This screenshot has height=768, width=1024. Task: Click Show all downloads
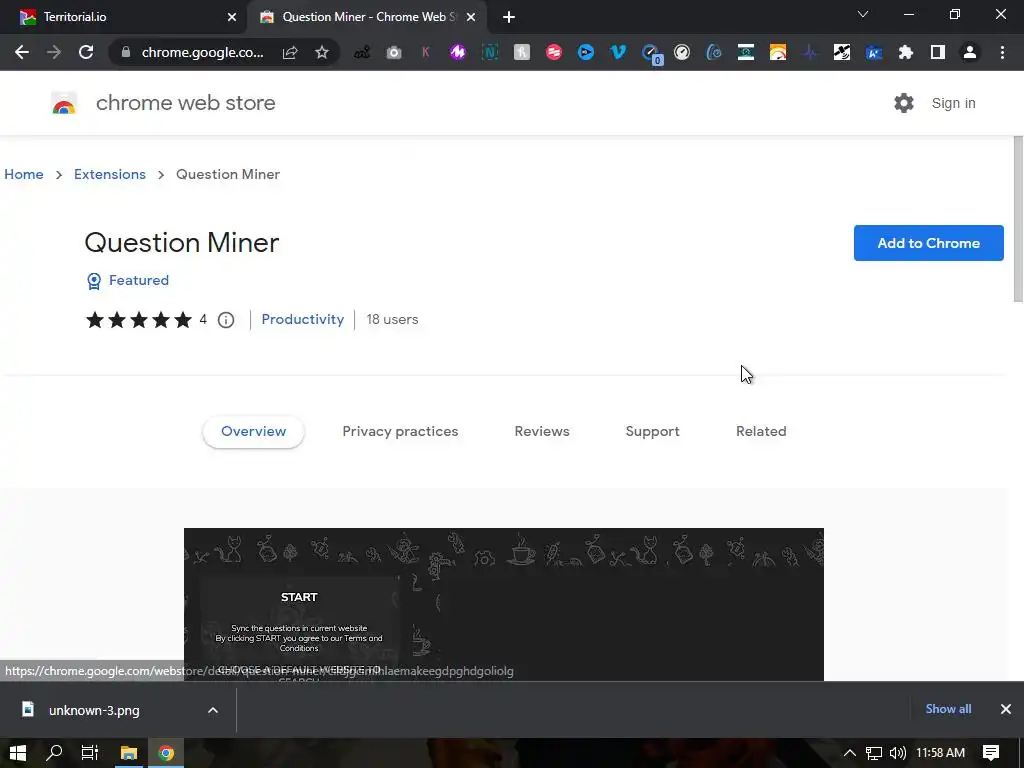pyautogui.click(x=948, y=709)
